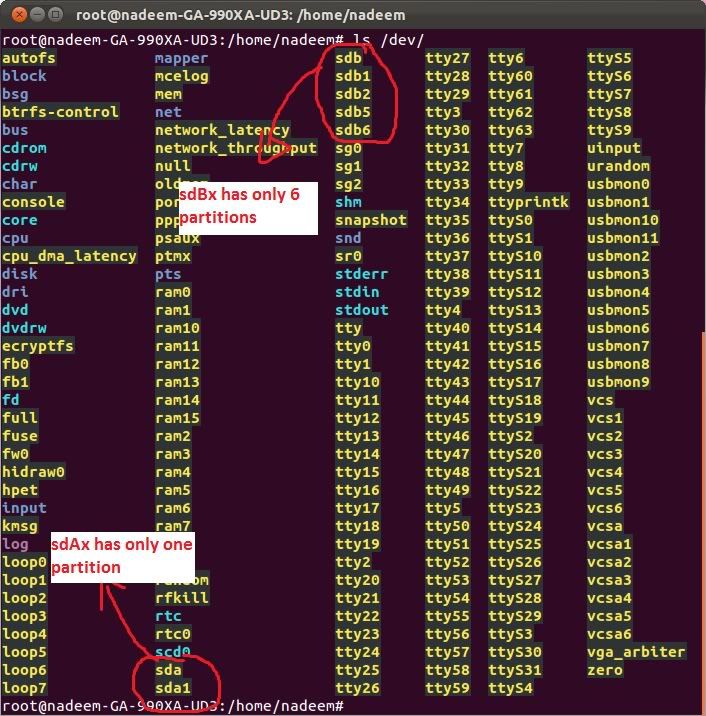The image size is (706, 716).
Task: Click the 'network_latency' entry
Action: (222, 130)
